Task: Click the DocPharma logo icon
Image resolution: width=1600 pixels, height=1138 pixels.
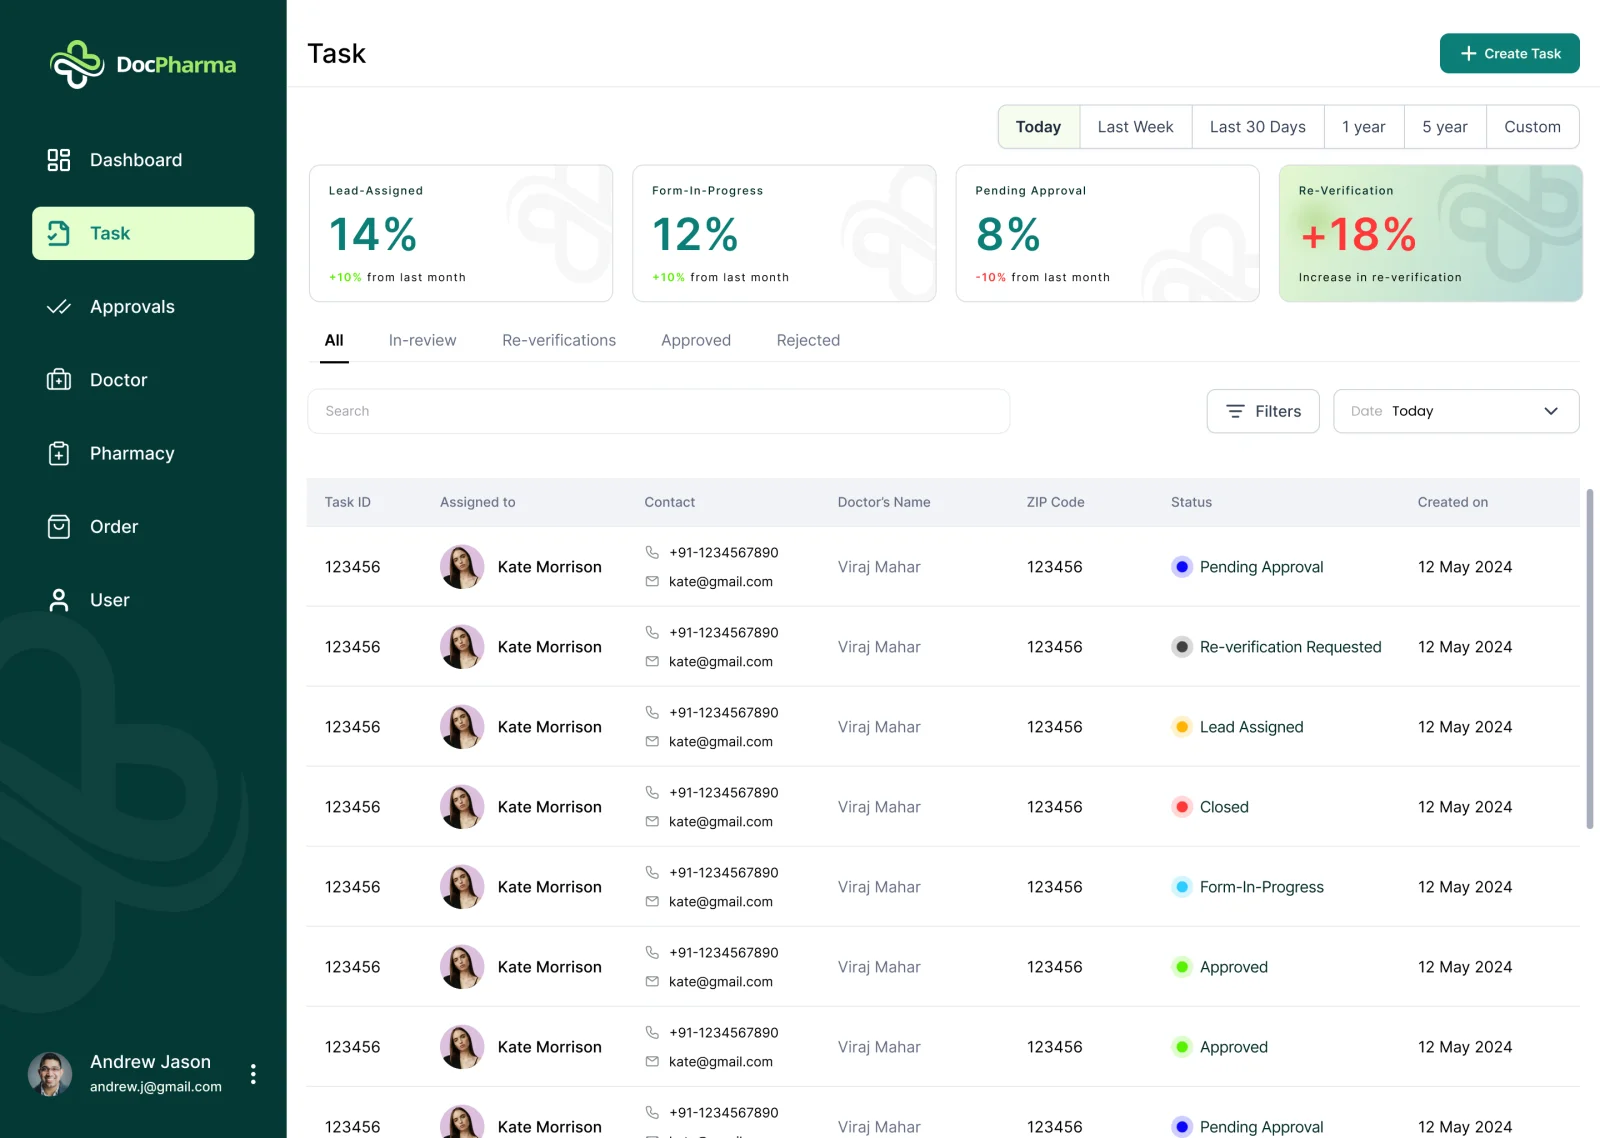Action: click(x=77, y=64)
